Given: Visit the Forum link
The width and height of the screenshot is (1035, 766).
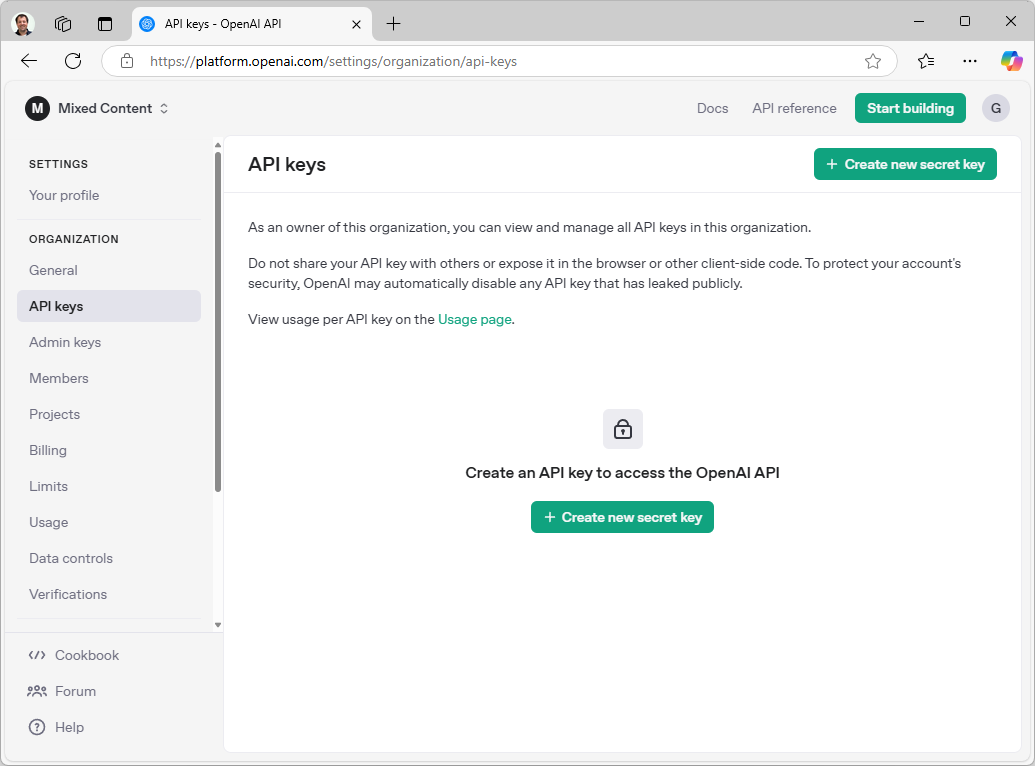Looking at the screenshot, I should (61, 691).
